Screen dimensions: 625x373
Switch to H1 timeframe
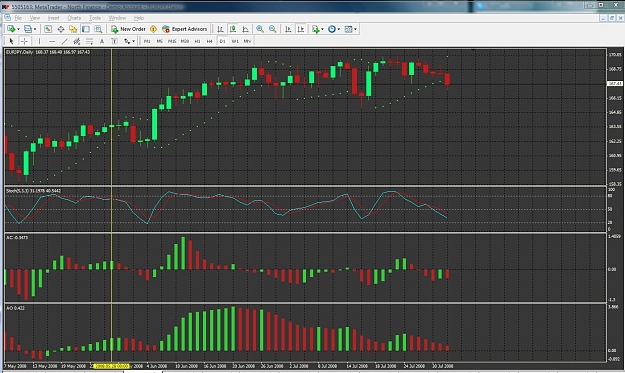pyautogui.click(x=197, y=41)
